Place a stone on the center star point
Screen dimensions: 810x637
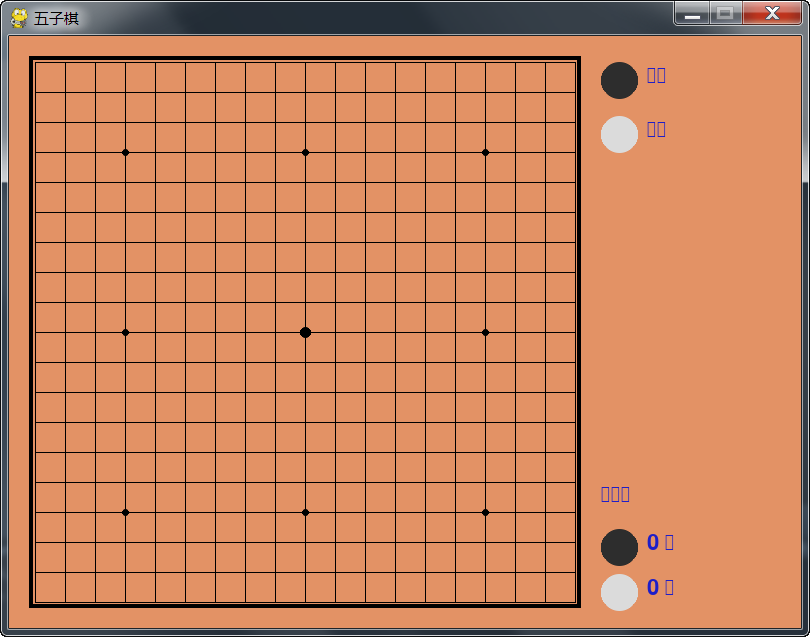[x=305, y=332]
